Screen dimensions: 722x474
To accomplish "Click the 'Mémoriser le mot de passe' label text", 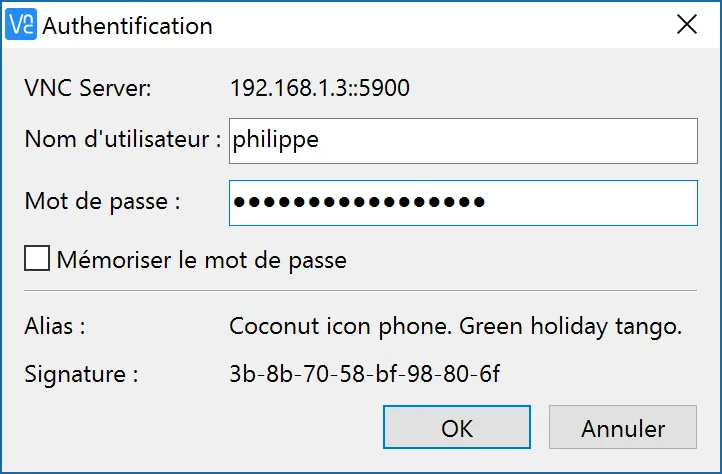I will (x=202, y=260).
